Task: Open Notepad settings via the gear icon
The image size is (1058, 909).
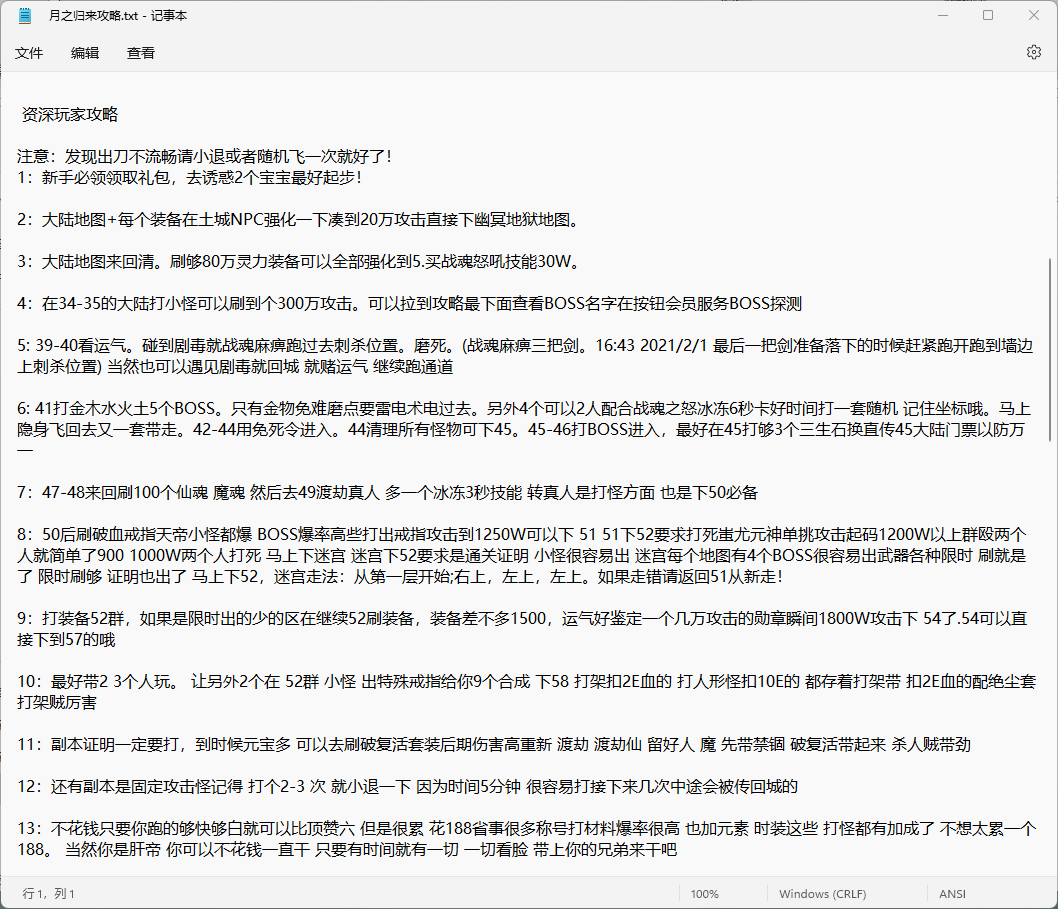Action: coord(1033,52)
